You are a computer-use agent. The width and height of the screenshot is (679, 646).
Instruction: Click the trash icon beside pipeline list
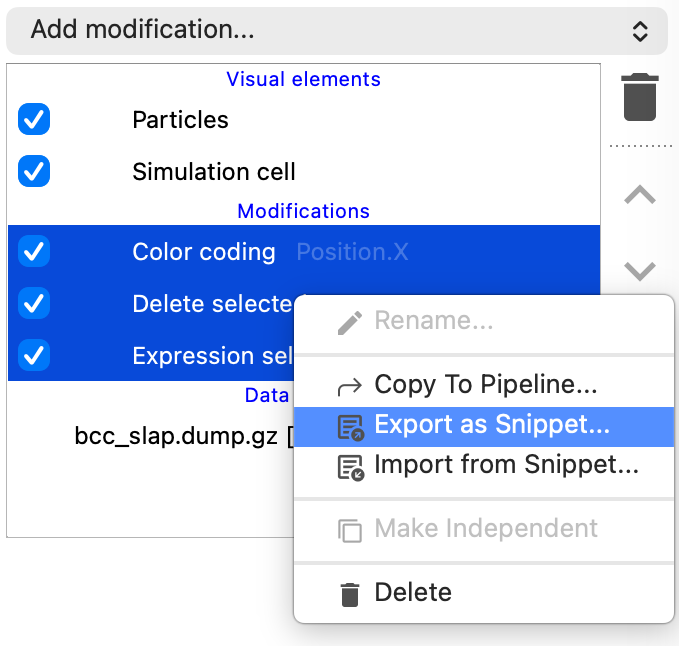click(640, 97)
